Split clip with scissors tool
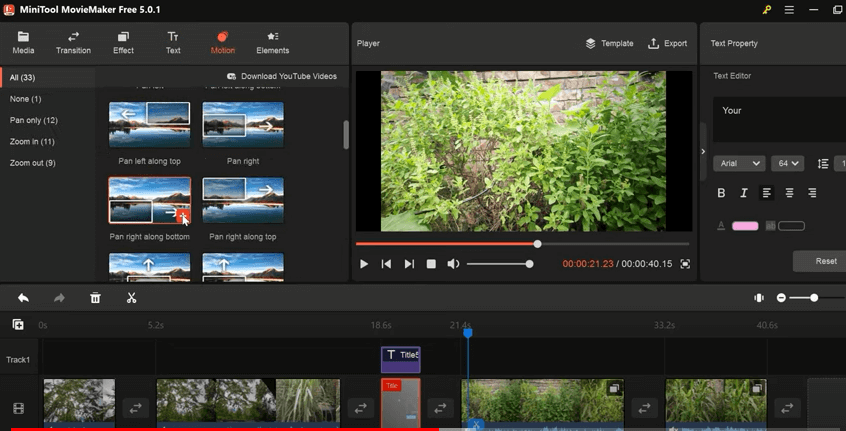The width and height of the screenshot is (846, 431). click(x=132, y=298)
